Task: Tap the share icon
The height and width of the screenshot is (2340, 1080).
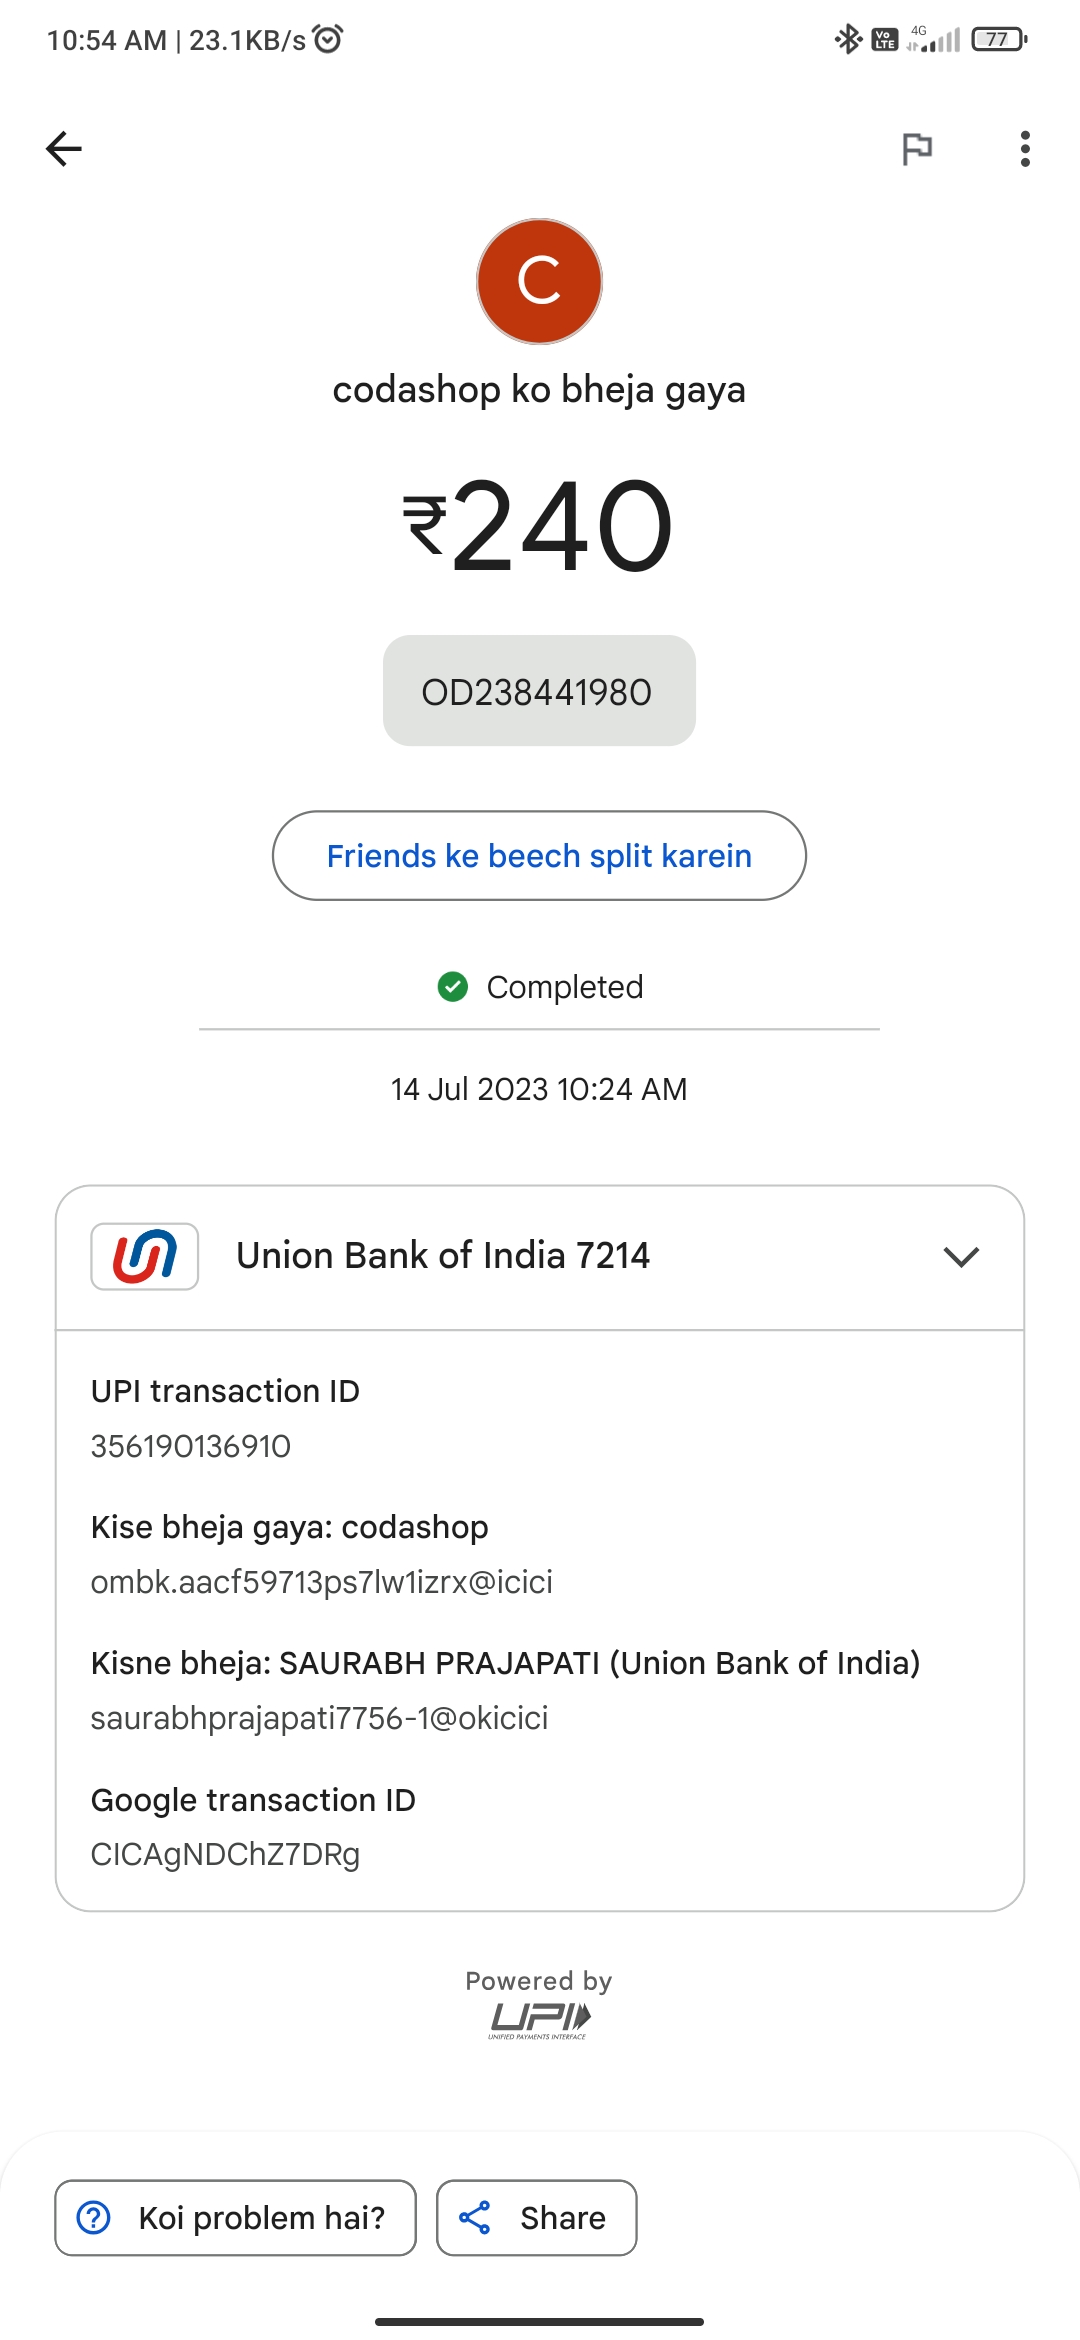Action: 475,2218
